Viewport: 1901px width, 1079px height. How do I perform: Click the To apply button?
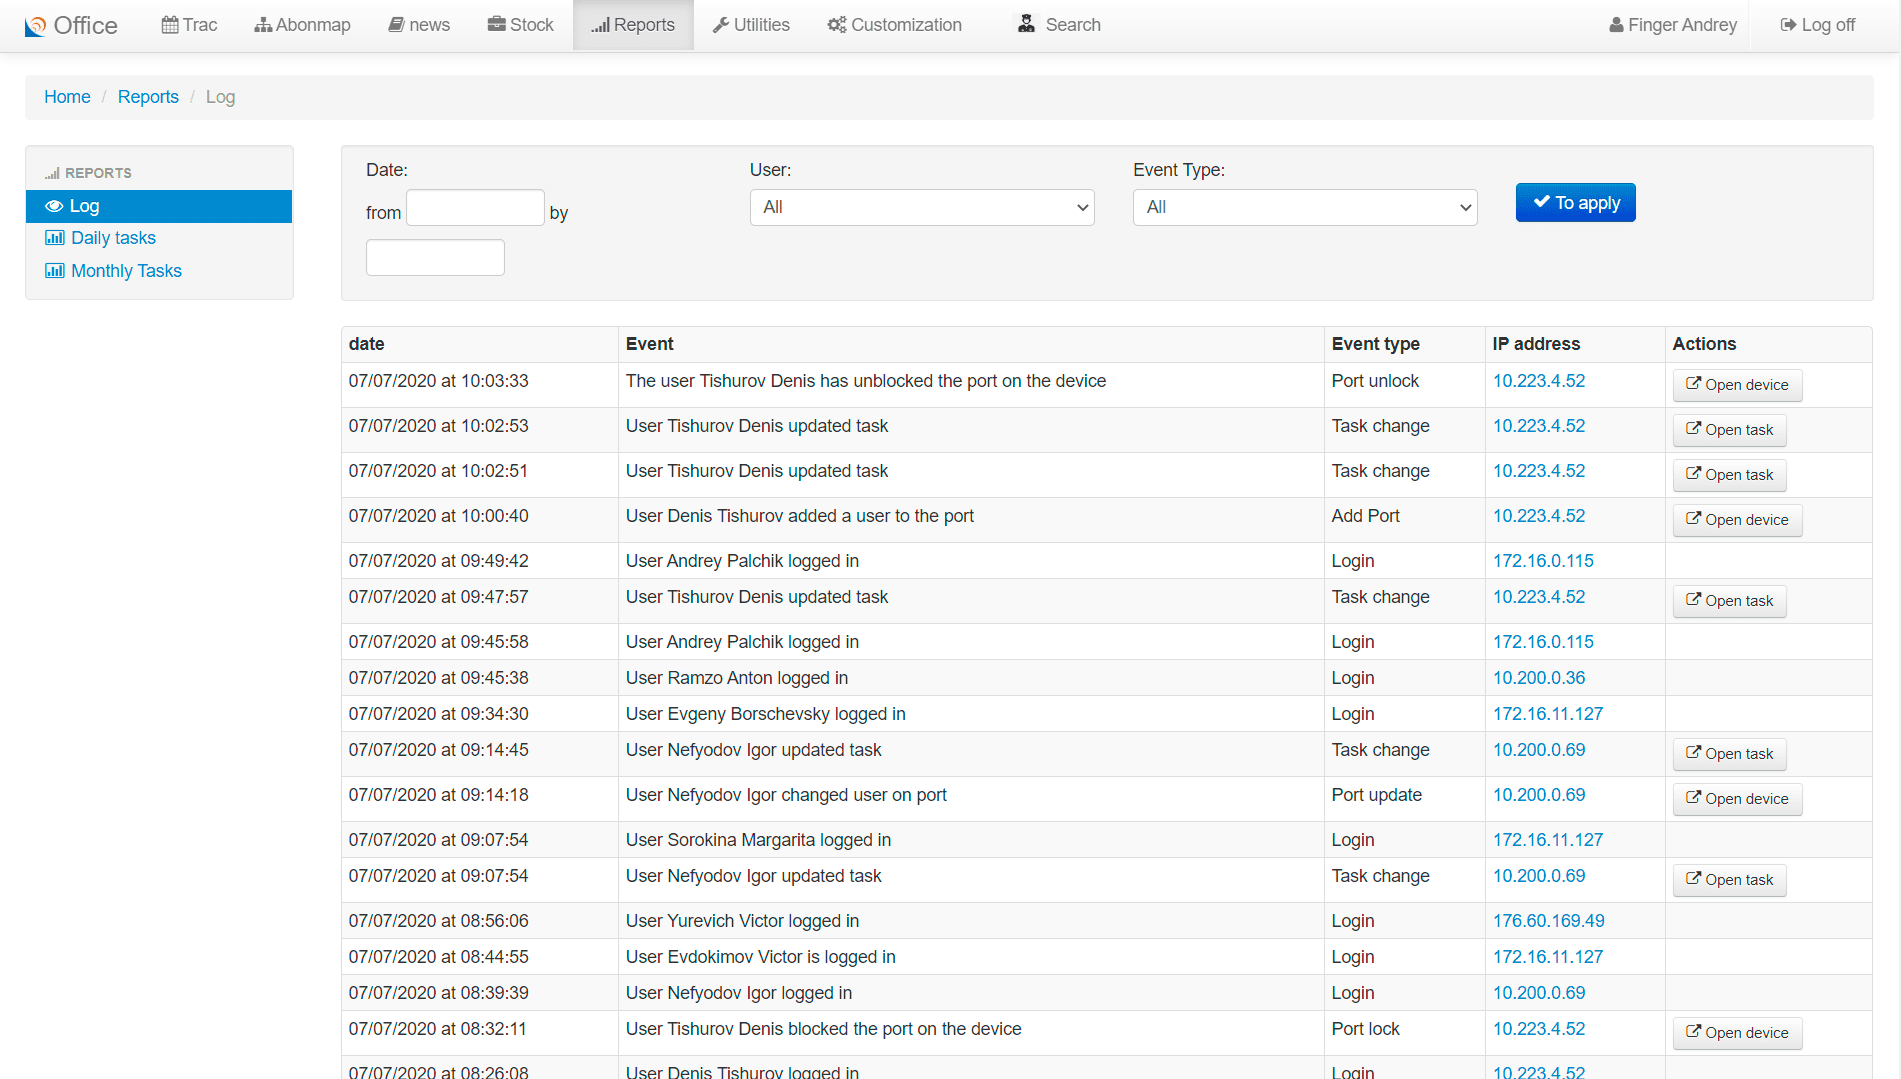(1576, 203)
